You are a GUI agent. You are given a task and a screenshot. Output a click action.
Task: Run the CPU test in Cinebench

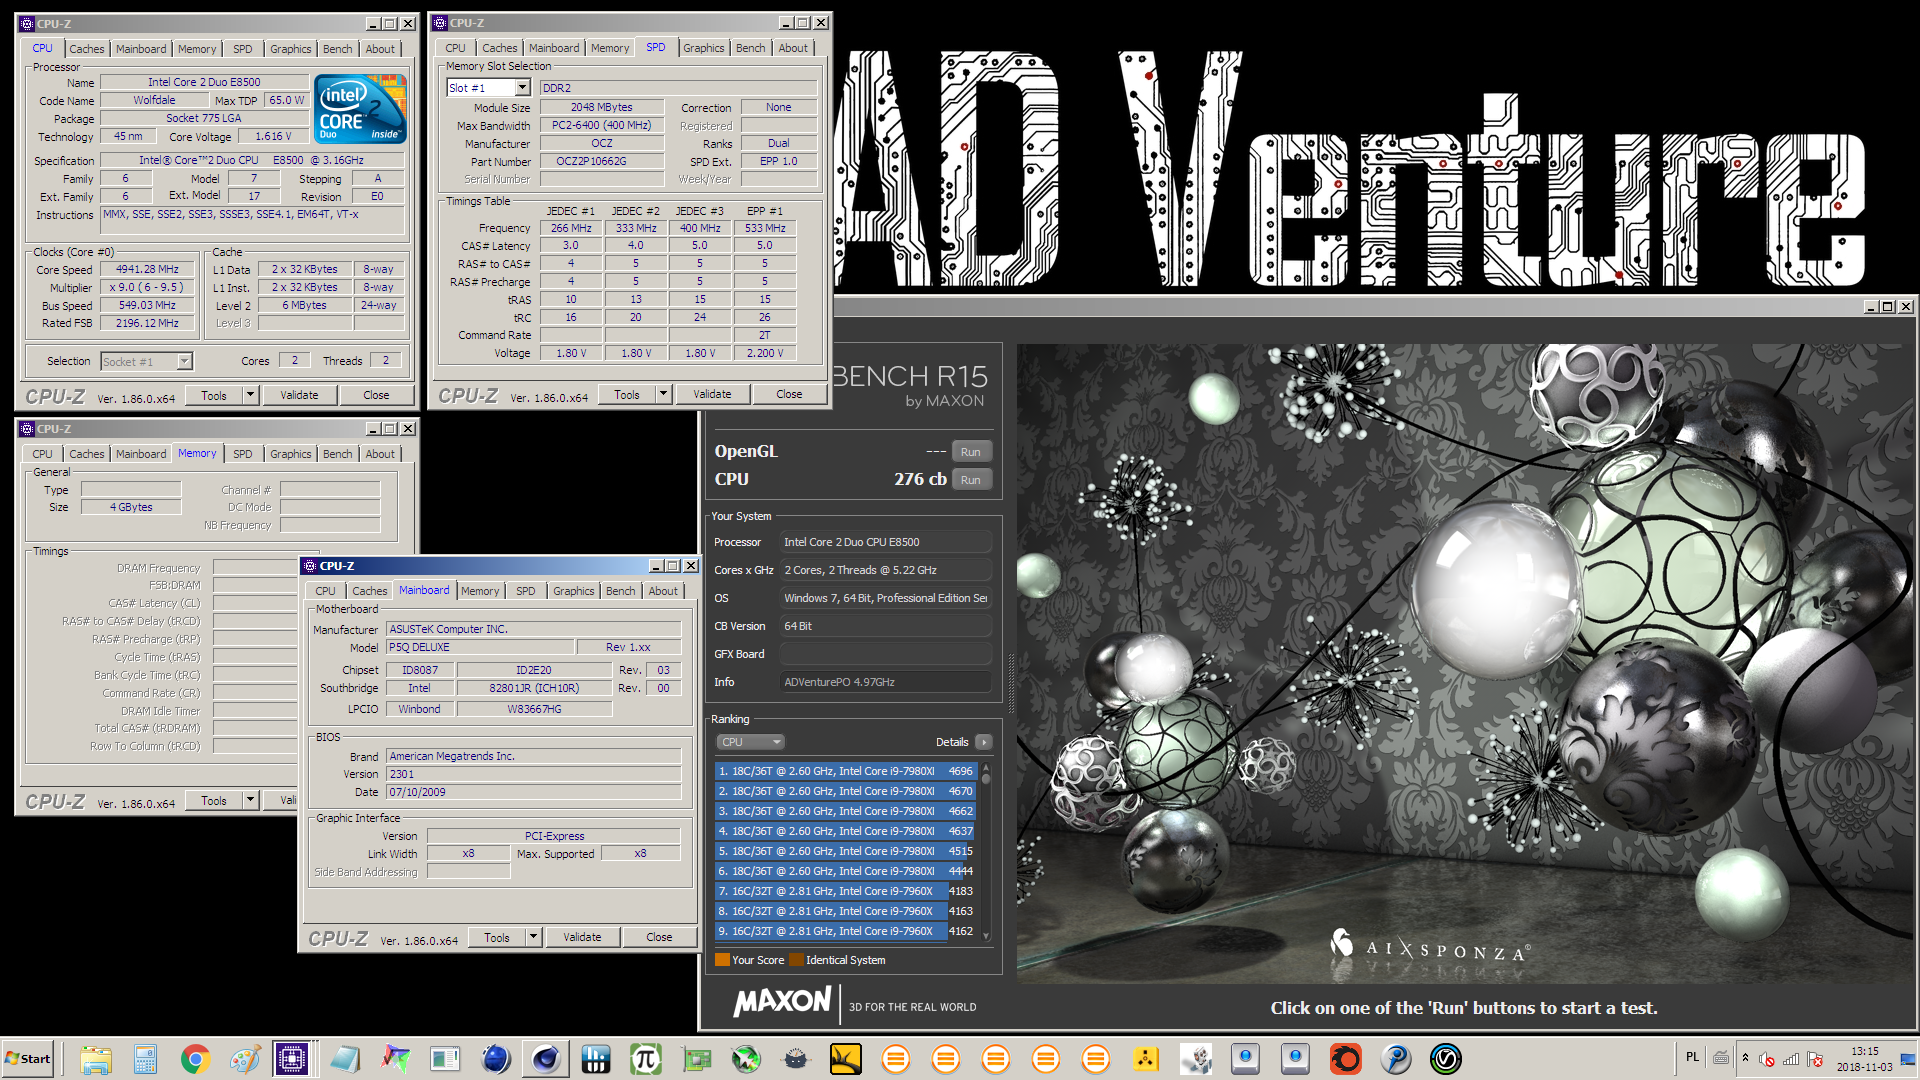[971, 480]
